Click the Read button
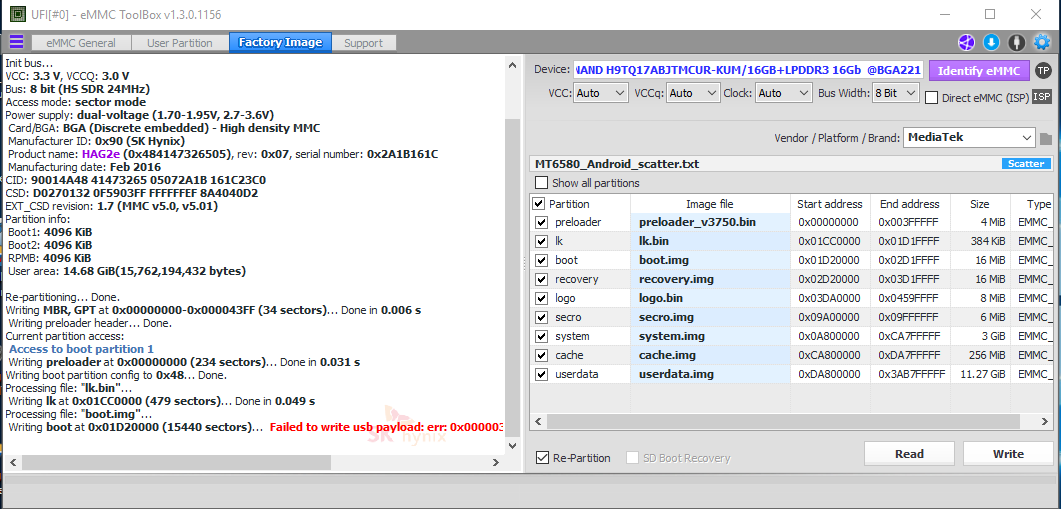This screenshot has width=1061, height=509. [x=909, y=453]
